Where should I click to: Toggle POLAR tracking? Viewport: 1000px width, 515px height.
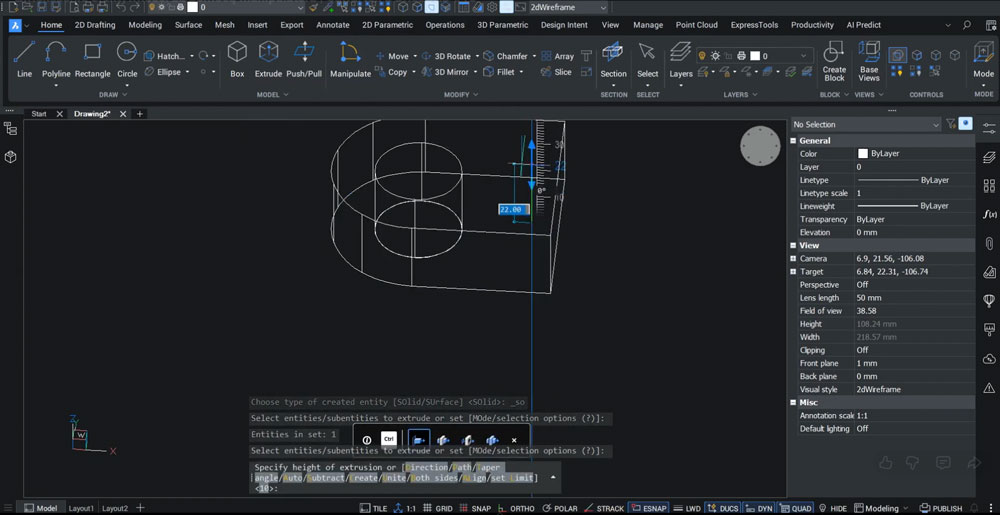[559, 509]
